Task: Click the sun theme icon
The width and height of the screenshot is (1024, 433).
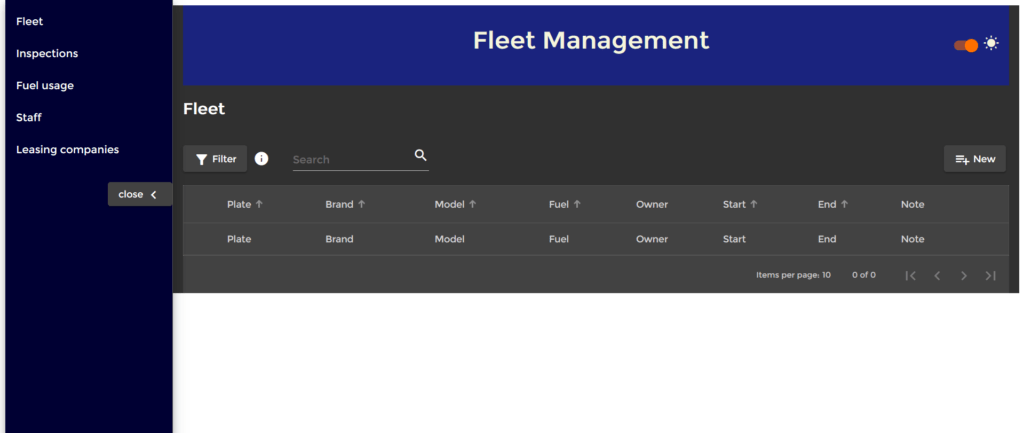Action: (991, 43)
